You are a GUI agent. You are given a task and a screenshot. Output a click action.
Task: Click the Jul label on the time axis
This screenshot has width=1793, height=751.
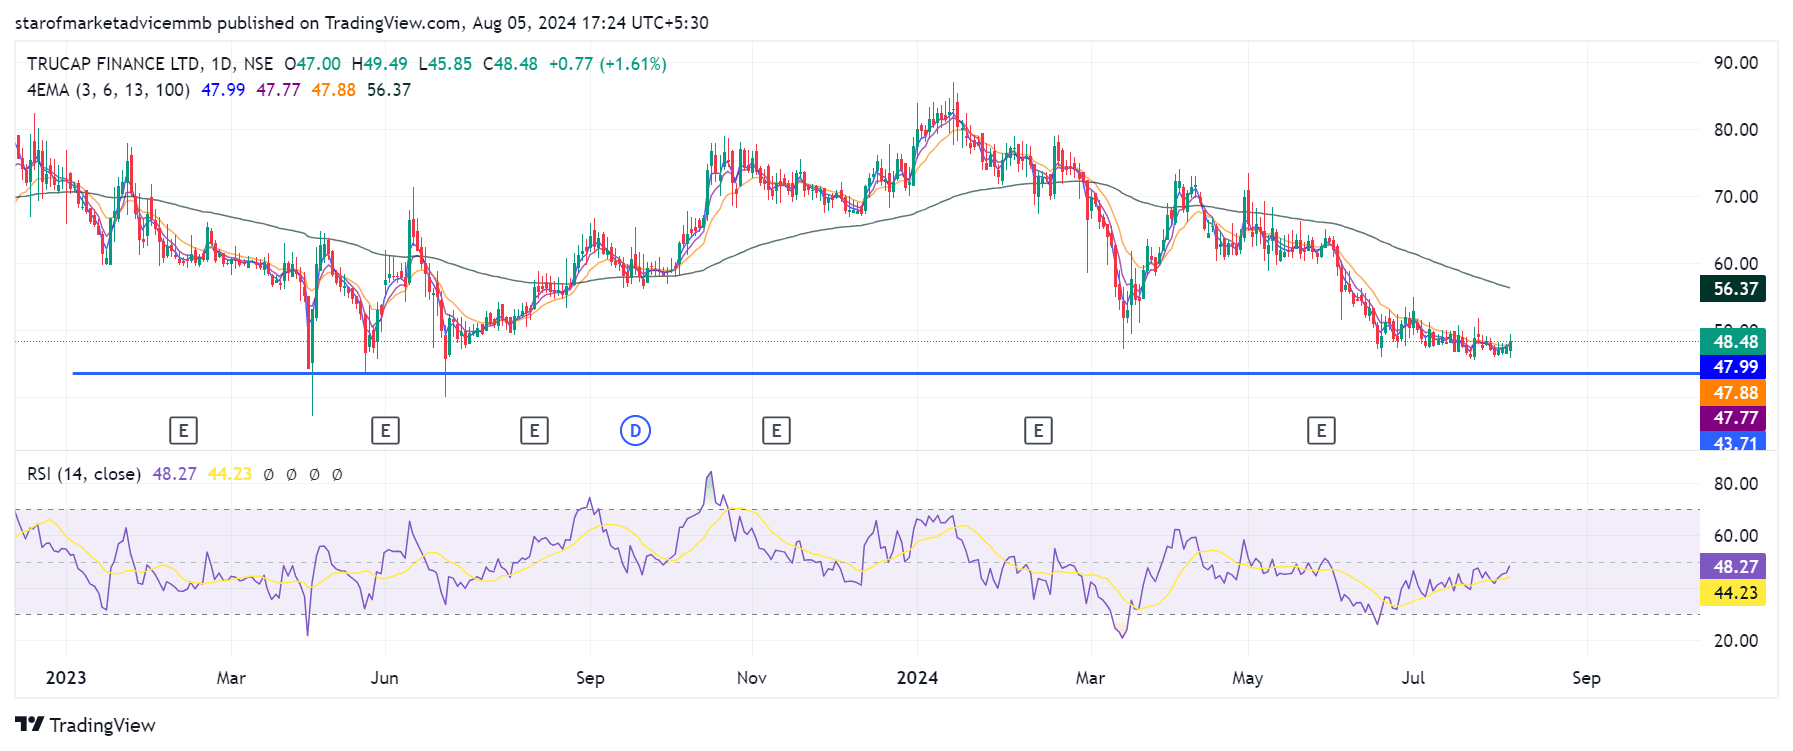tap(1413, 678)
